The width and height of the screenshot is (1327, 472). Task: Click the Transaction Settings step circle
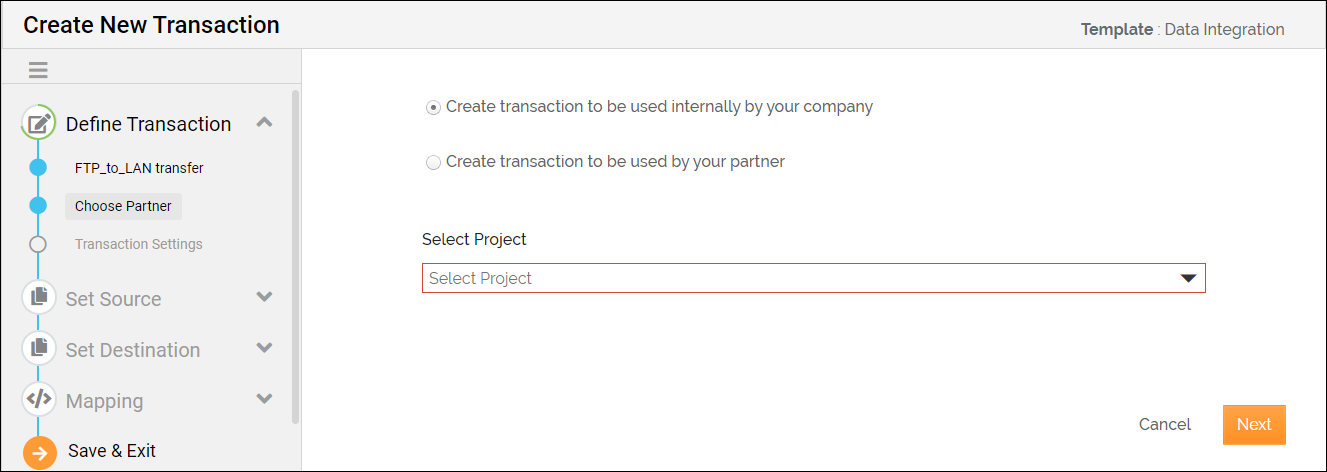click(38, 244)
